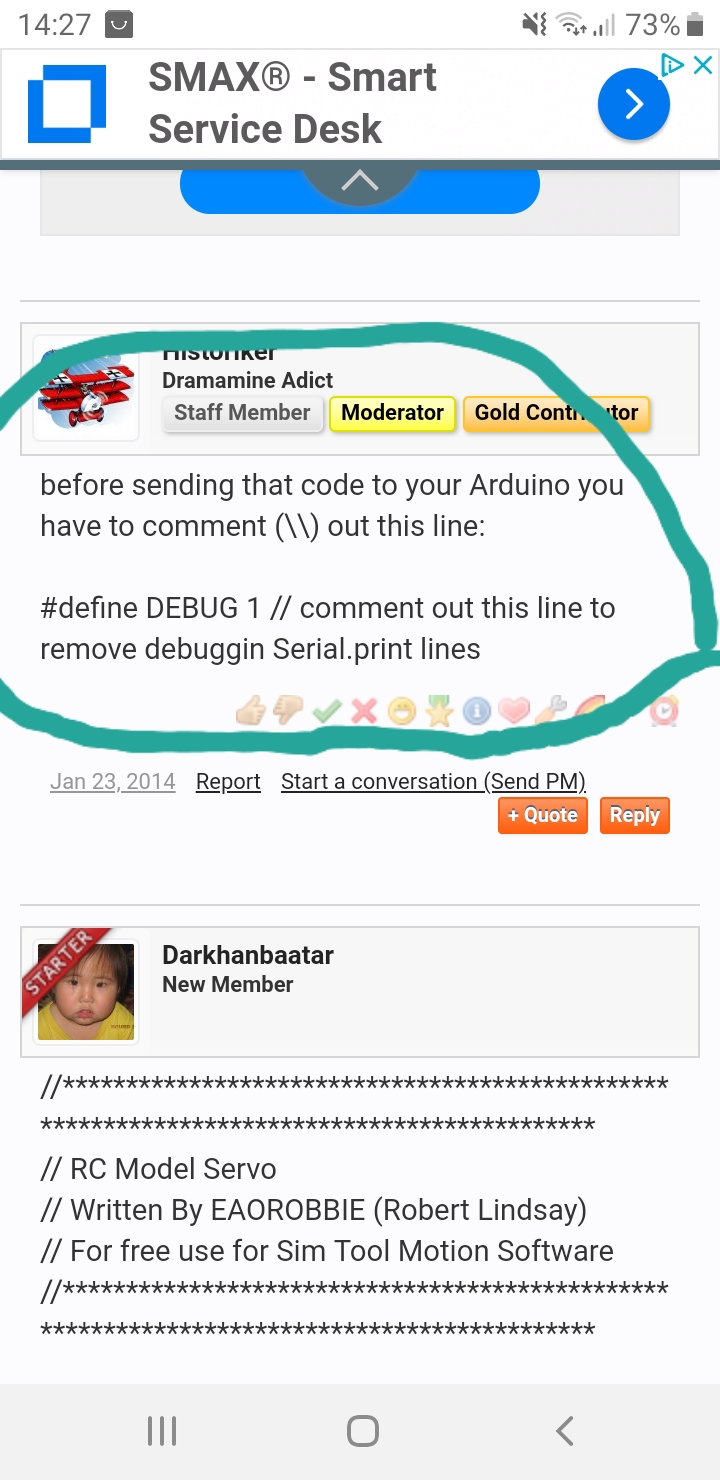Open Darkhanbaatar's avatar thumbnail

click(x=86, y=992)
